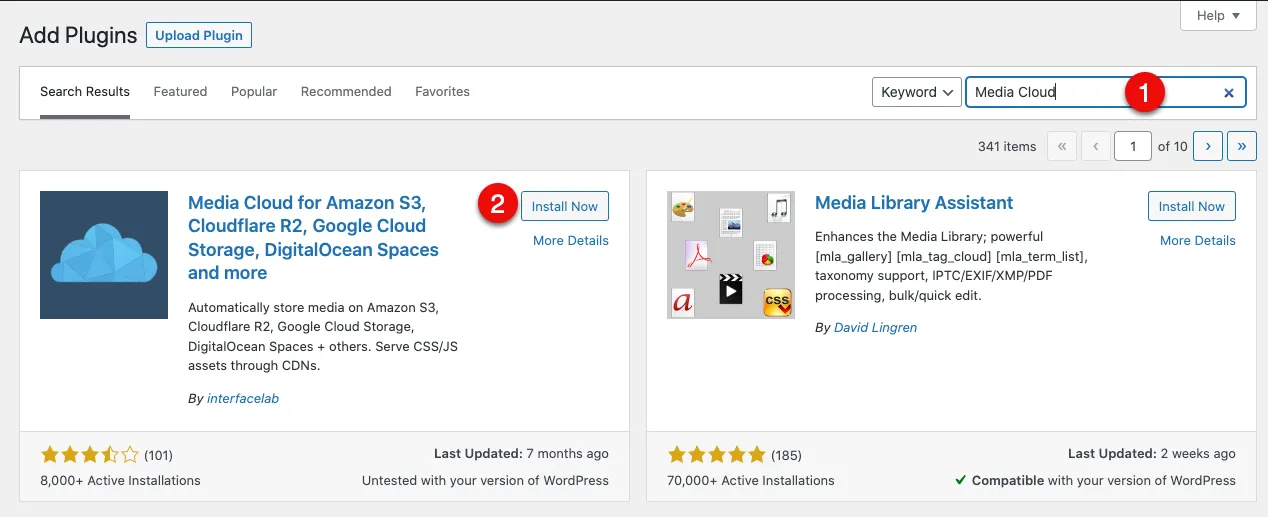Click Last Updated 2 weeks ago text

(1152, 454)
